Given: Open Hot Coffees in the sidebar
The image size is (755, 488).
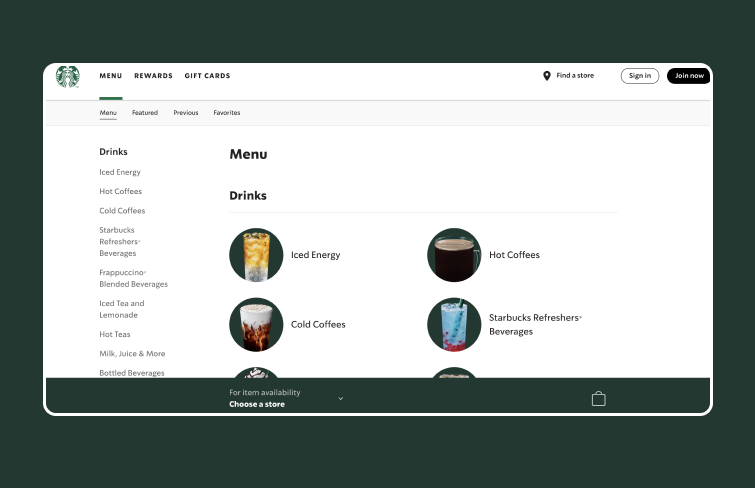Looking at the screenshot, I should [x=120, y=191].
